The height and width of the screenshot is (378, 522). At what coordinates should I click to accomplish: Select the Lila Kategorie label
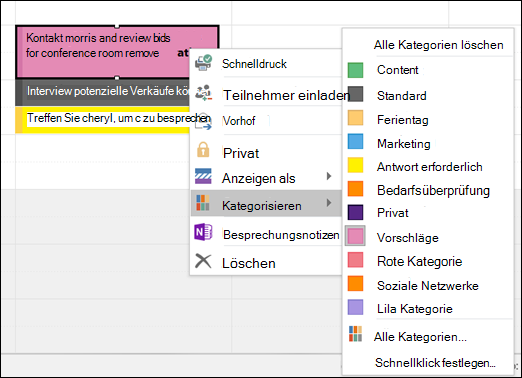[414, 309]
